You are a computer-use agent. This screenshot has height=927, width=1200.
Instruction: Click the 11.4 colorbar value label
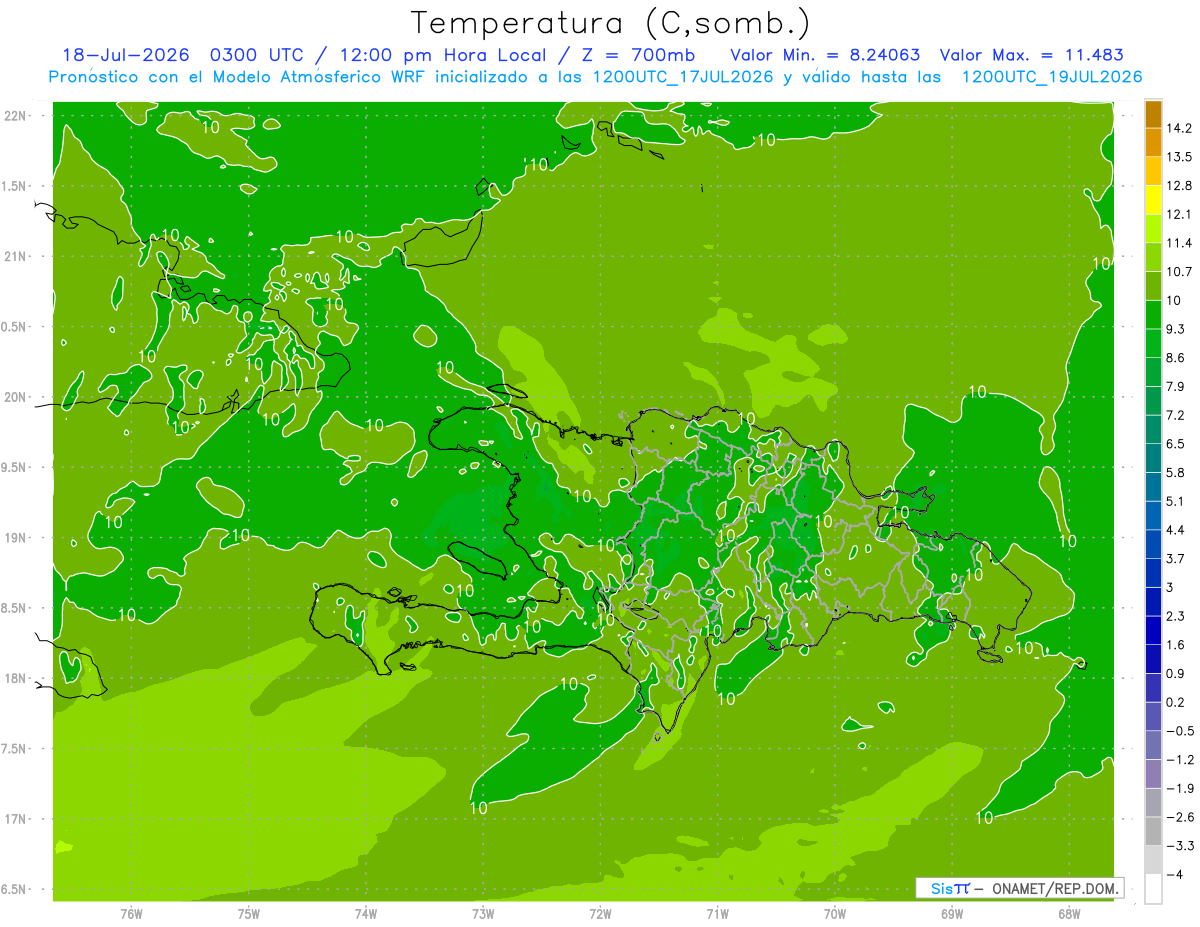pyautogui.click(x=1178, y=243)
